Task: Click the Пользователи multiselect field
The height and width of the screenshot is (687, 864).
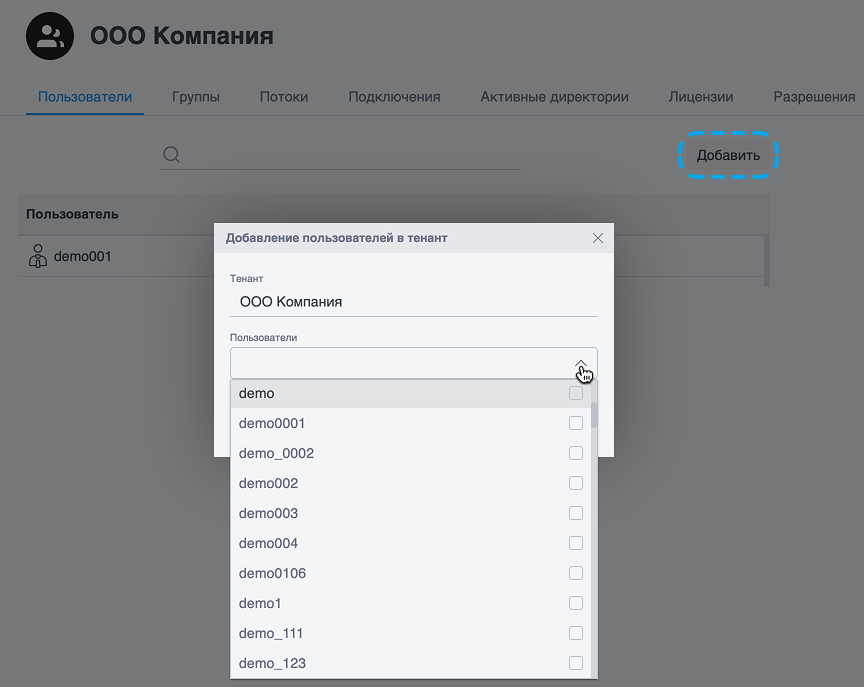Action: 413,363
